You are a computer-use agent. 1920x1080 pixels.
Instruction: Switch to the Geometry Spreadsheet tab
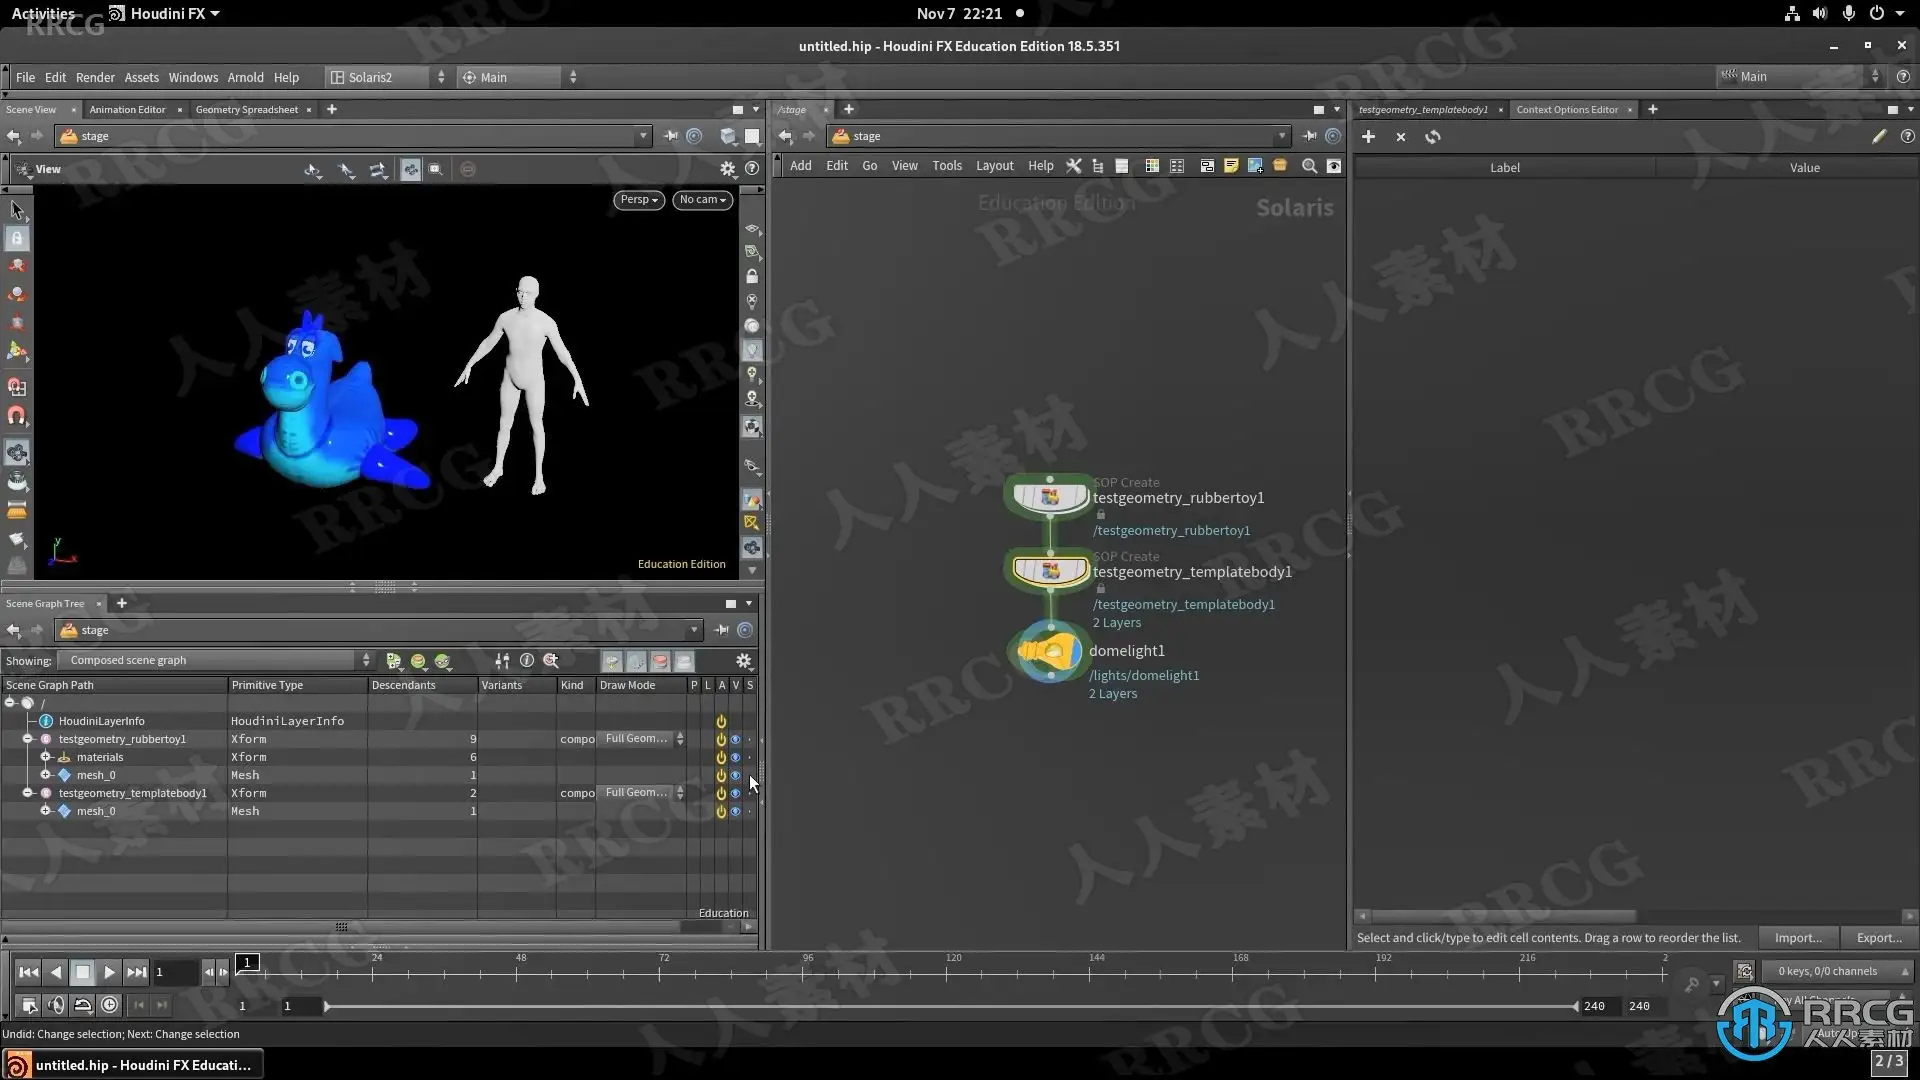(246, 110)
